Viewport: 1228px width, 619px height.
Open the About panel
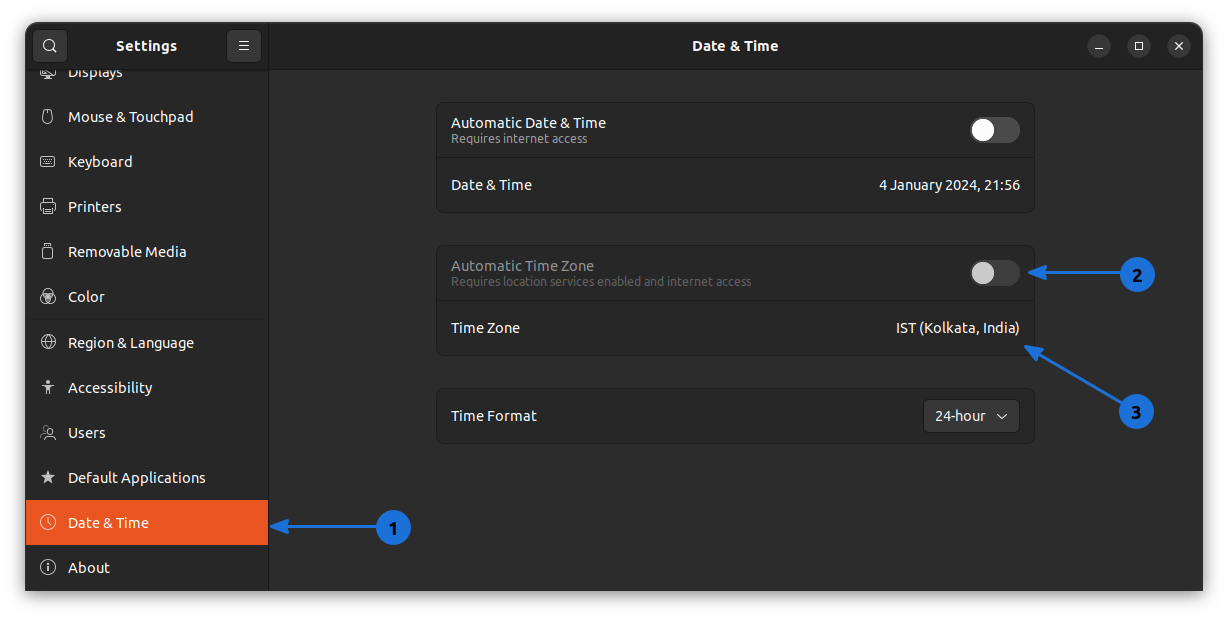[147, 568]
